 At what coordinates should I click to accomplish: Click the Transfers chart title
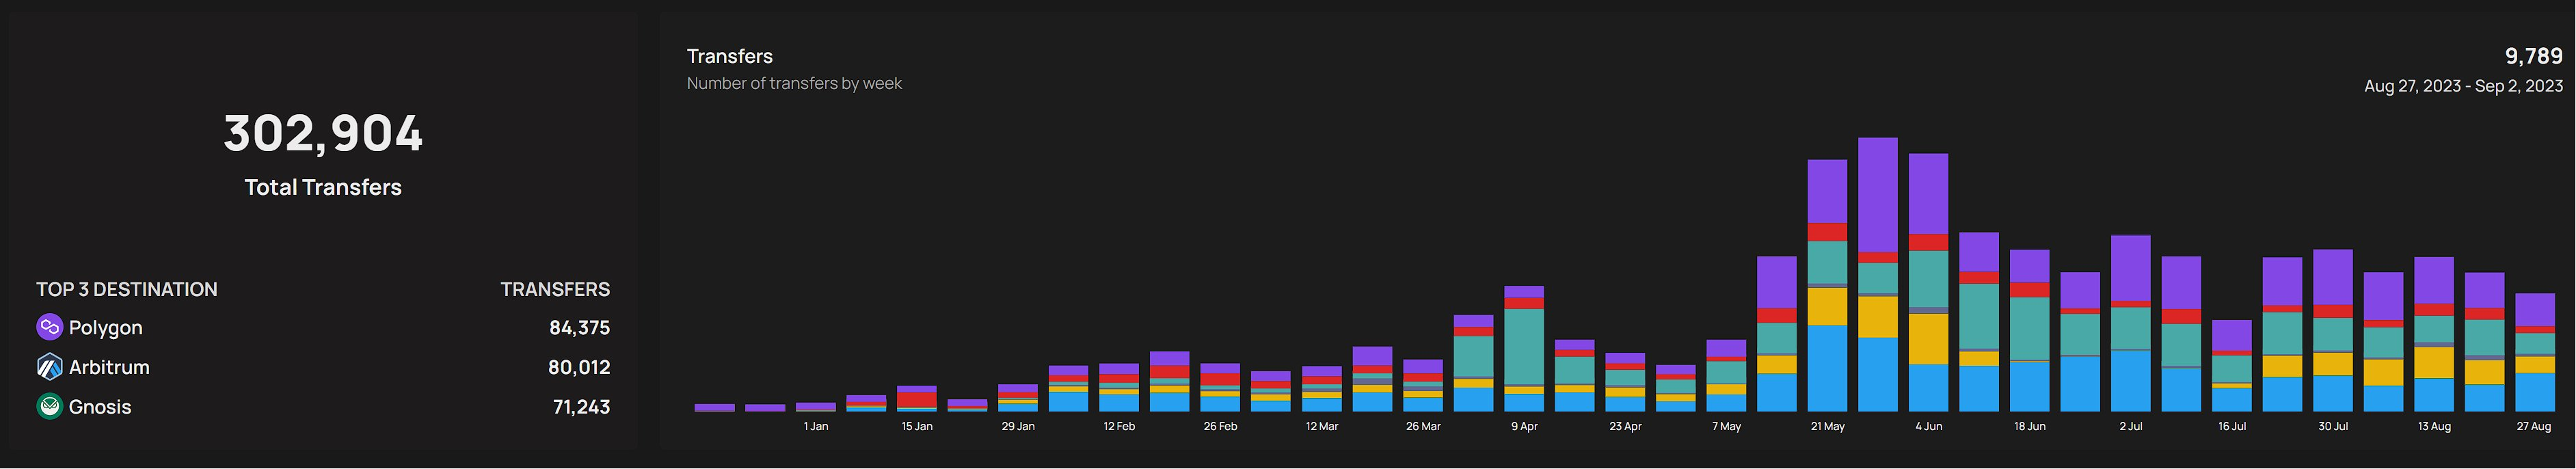(729, 56)
